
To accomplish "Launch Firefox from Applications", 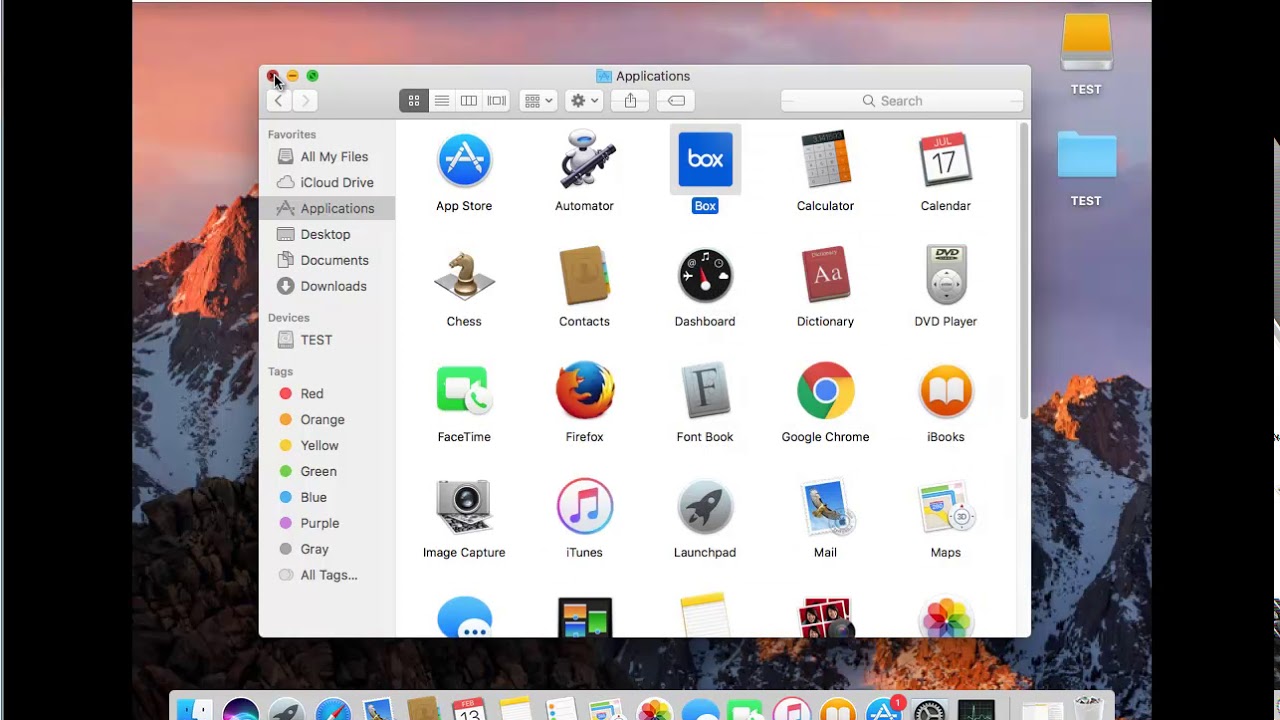I will click(584, 391).
